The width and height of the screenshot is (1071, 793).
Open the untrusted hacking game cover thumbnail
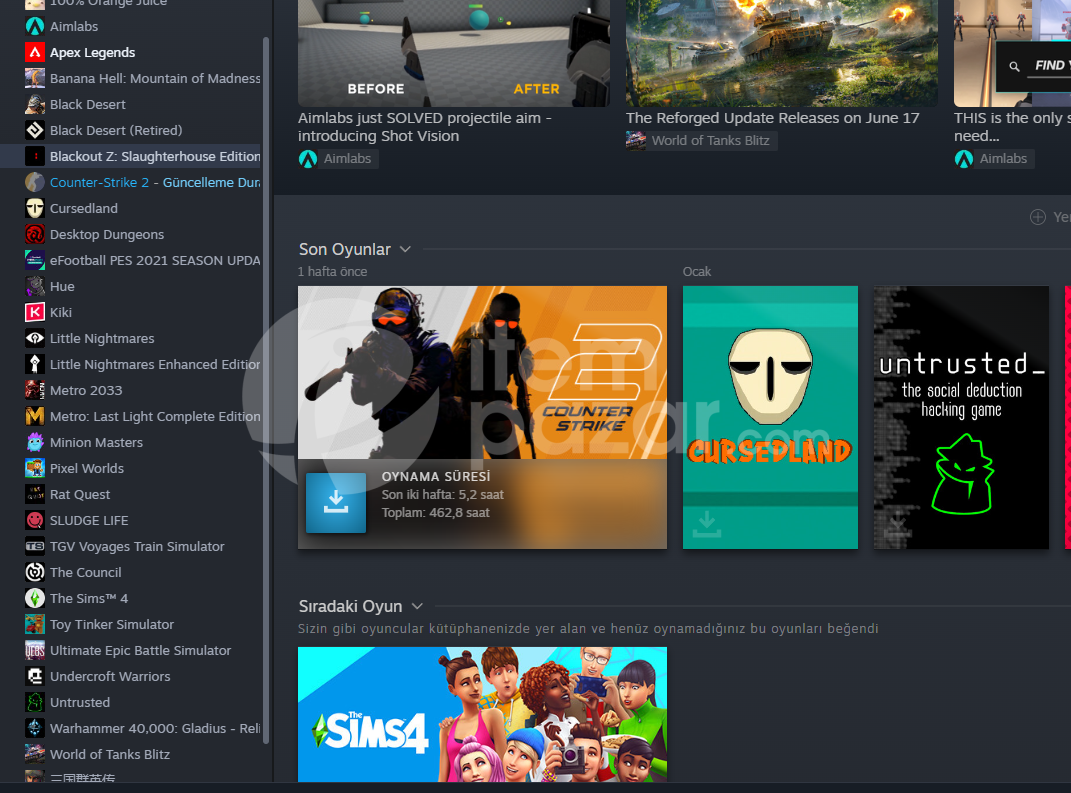click(961, 417)
